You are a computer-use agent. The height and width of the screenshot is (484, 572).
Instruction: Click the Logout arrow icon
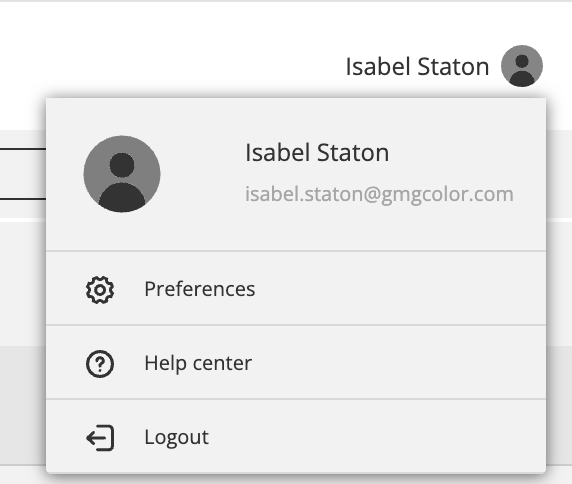click(100, 438)
